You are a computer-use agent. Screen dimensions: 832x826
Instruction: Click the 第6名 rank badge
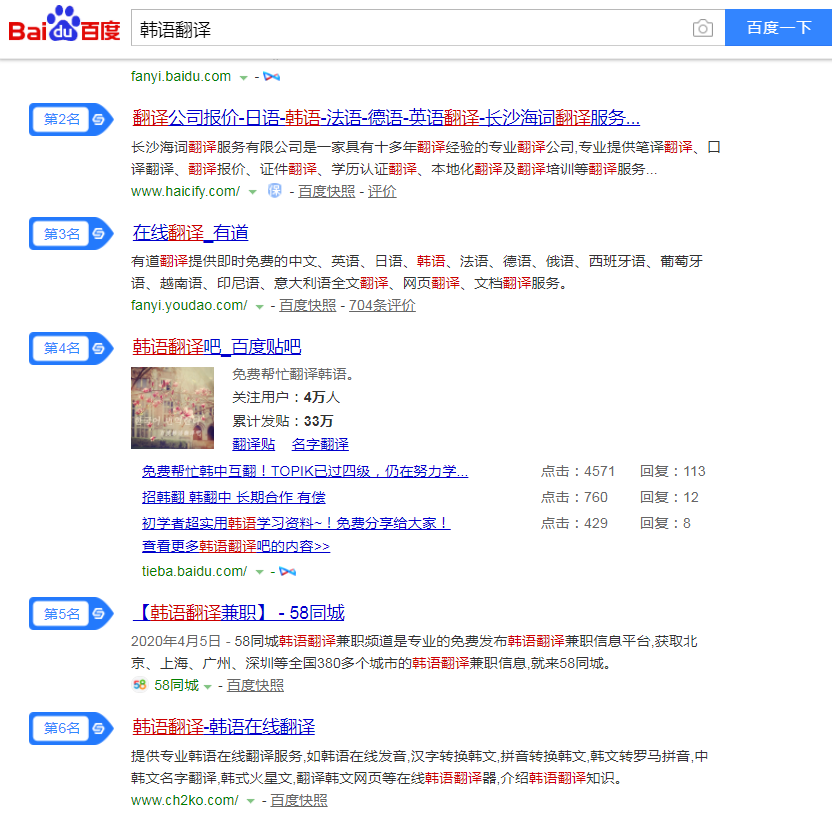tap(71, 728)
